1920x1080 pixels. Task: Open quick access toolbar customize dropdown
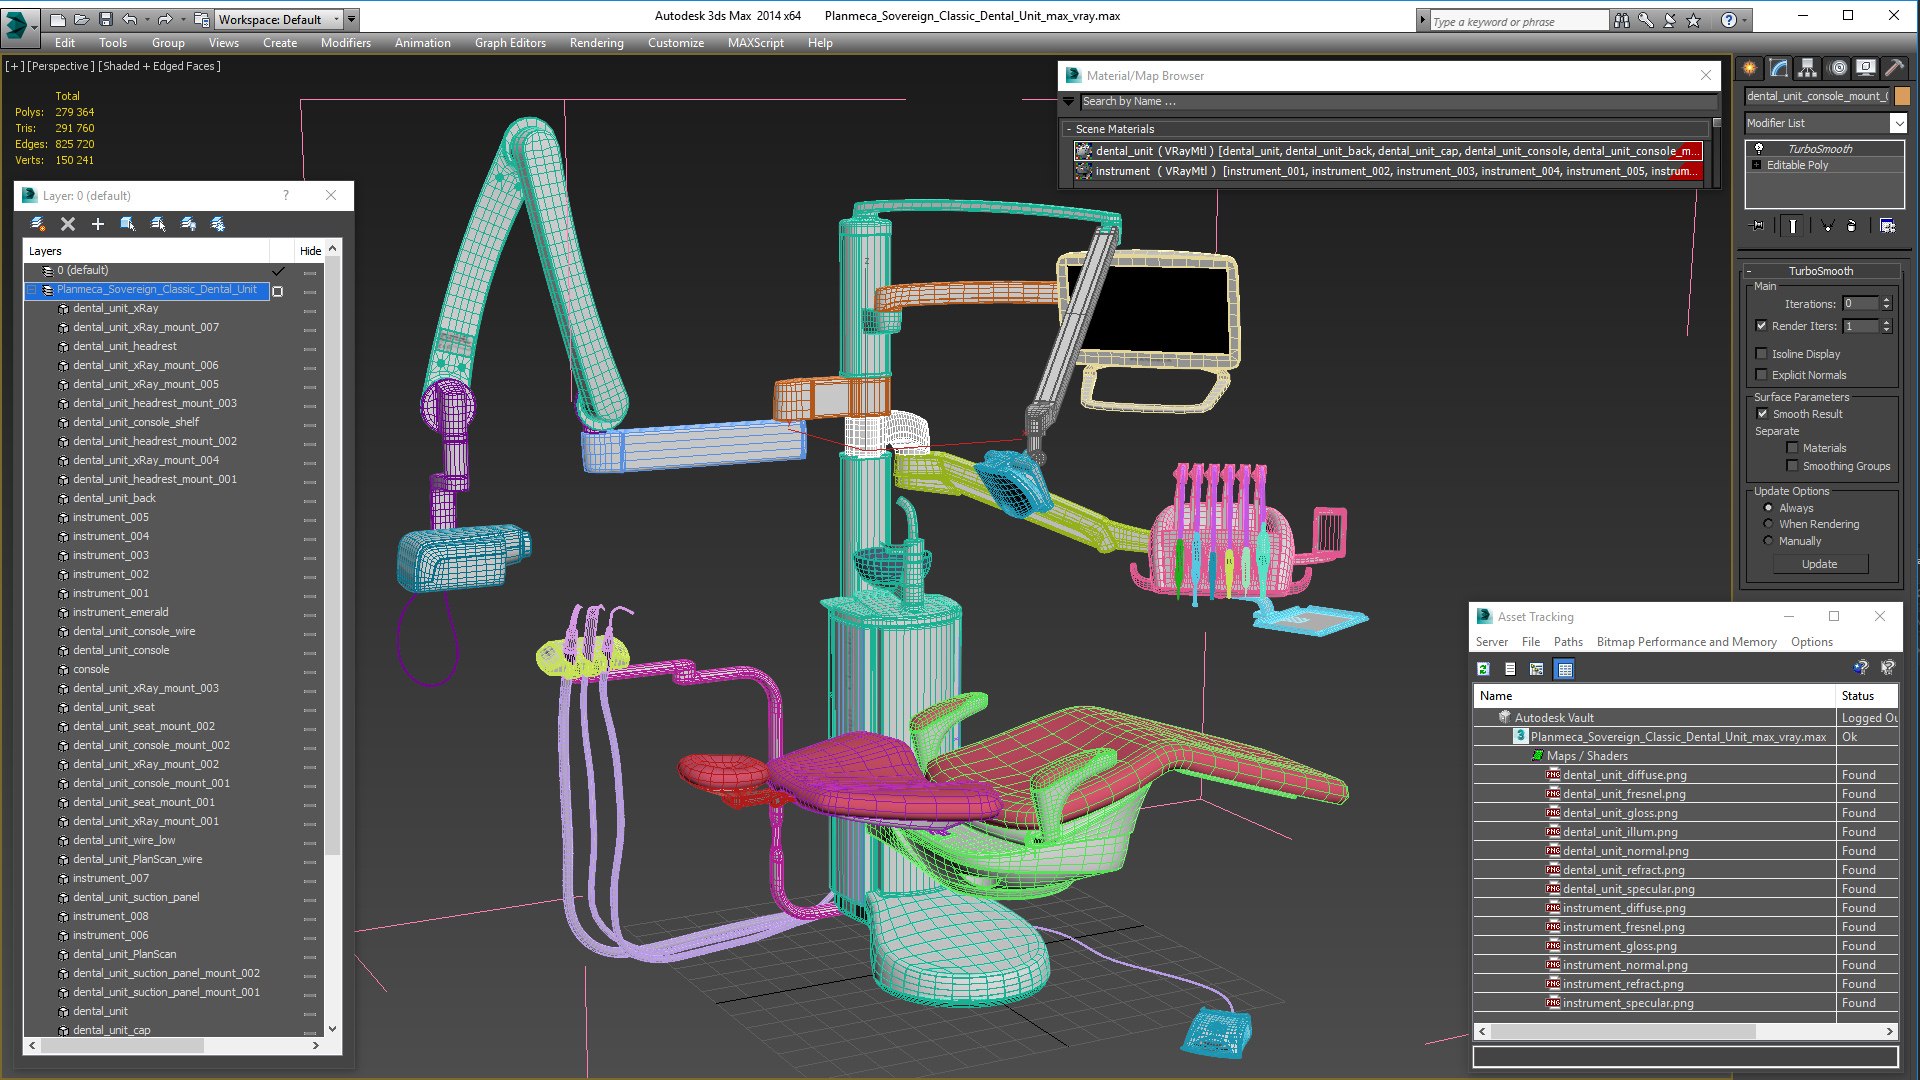352,19
